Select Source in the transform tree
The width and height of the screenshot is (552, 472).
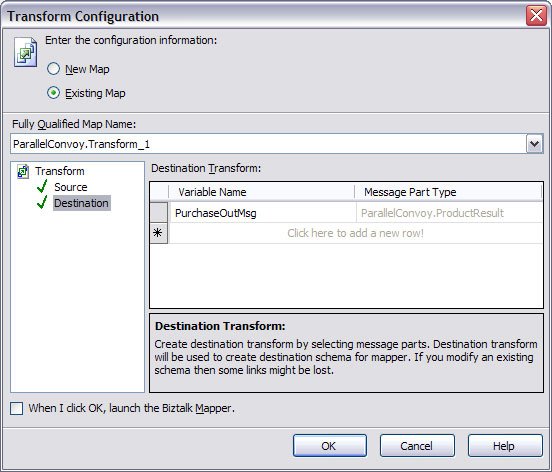click(71, 187)
